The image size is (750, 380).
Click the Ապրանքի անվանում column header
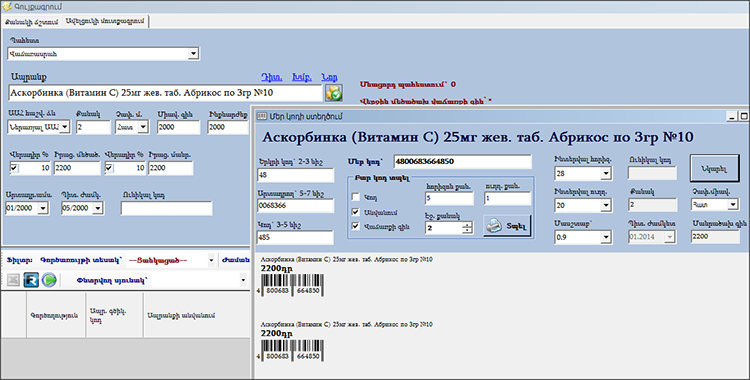coord(197,315)
